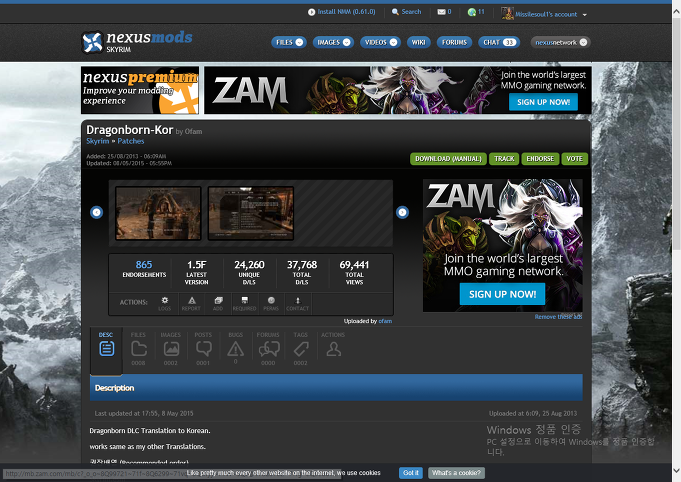Expand the Files menu dropdown
The width and height of the screenshot is (681, 482).
point(299,42)
